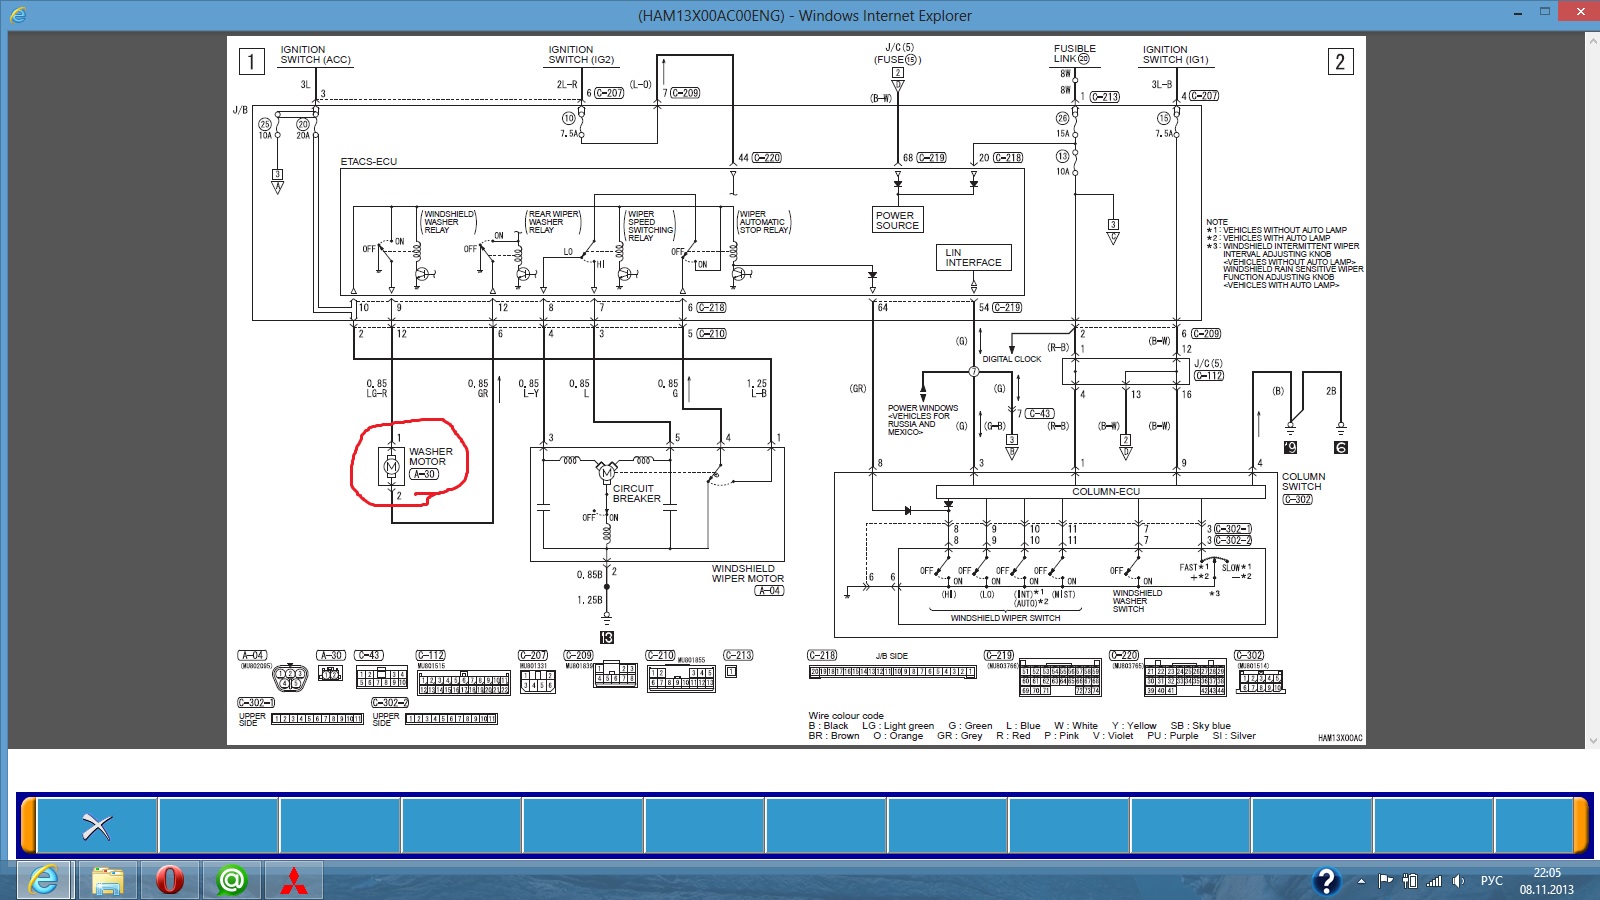Image resolution: width=1600 pixels, height=900 pixels.
Task: Click the blue question mark help icon
Action: click(1326, 881)
